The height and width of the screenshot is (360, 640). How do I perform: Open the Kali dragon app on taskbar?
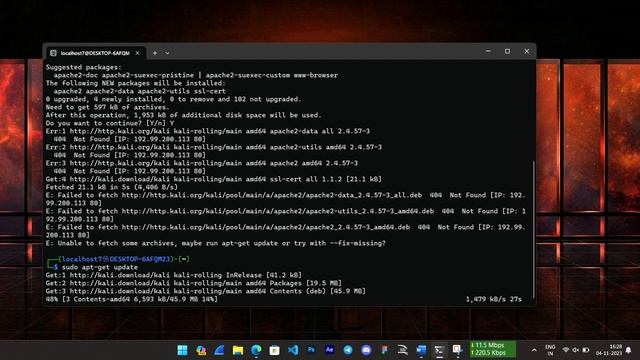point(403,350)
